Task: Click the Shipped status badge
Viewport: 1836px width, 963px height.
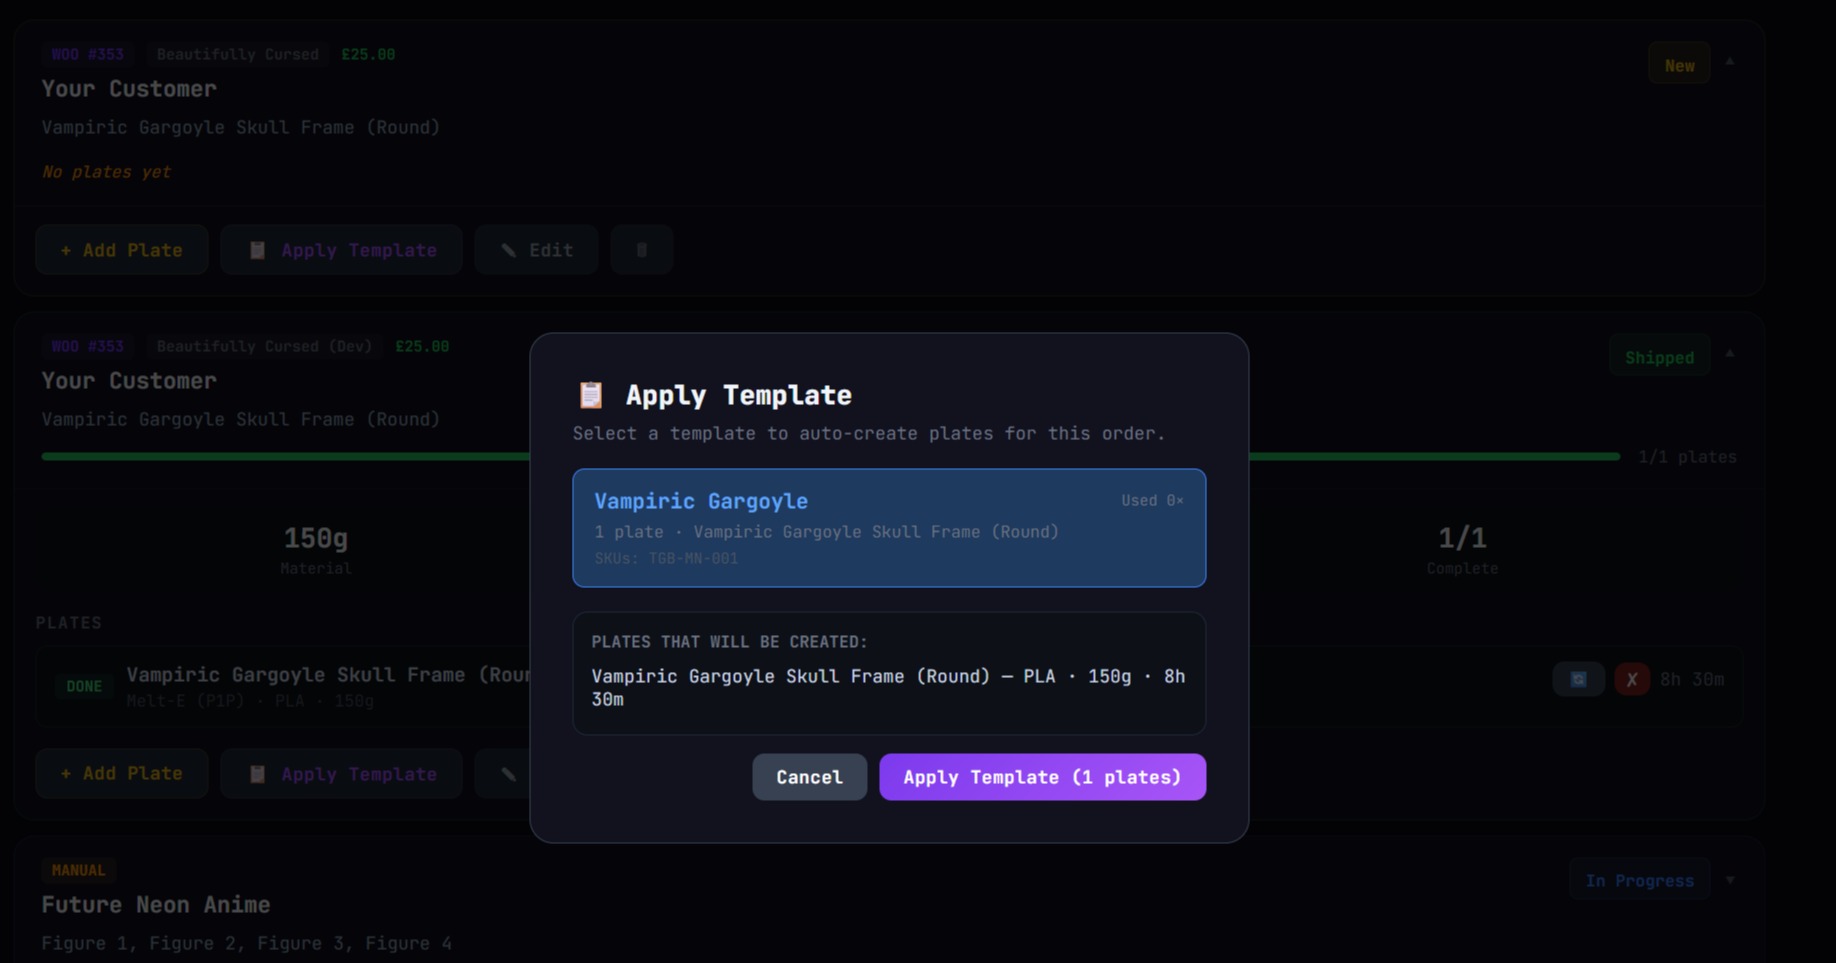Action: coord(1659,357)
